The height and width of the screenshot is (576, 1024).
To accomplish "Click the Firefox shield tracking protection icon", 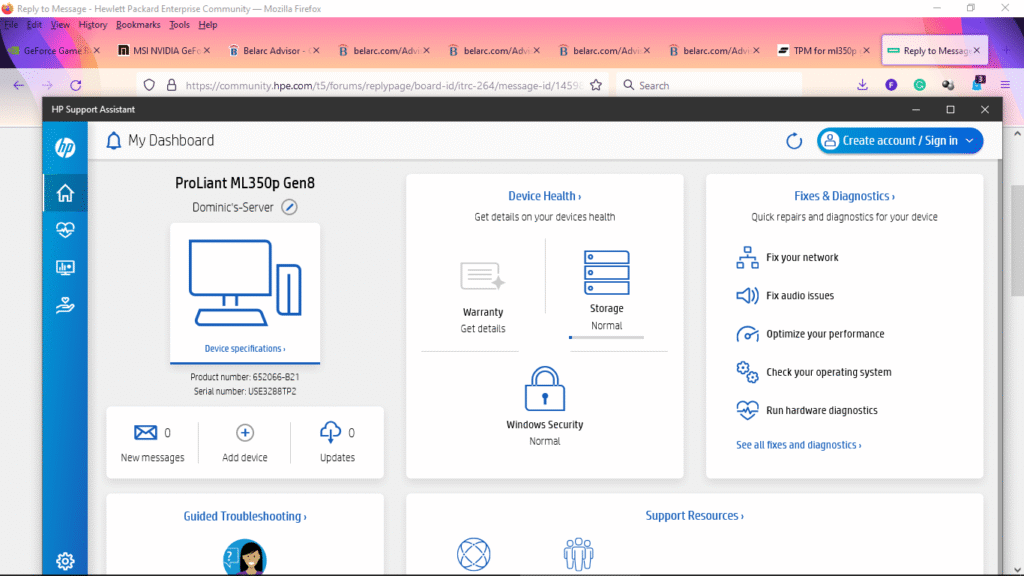I will click(149, 85).
